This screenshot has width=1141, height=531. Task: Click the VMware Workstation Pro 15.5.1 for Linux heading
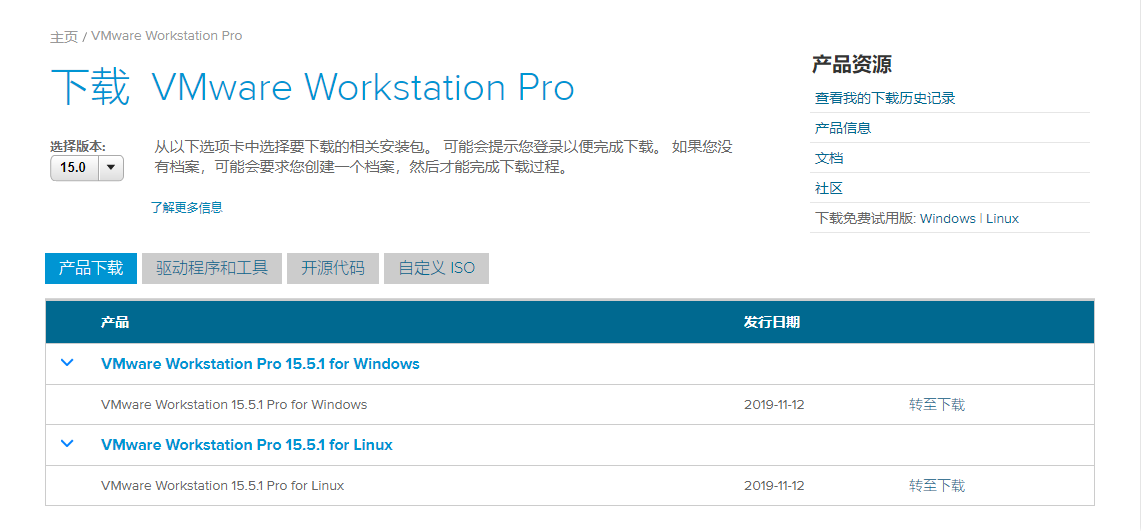tap(247, 444)
